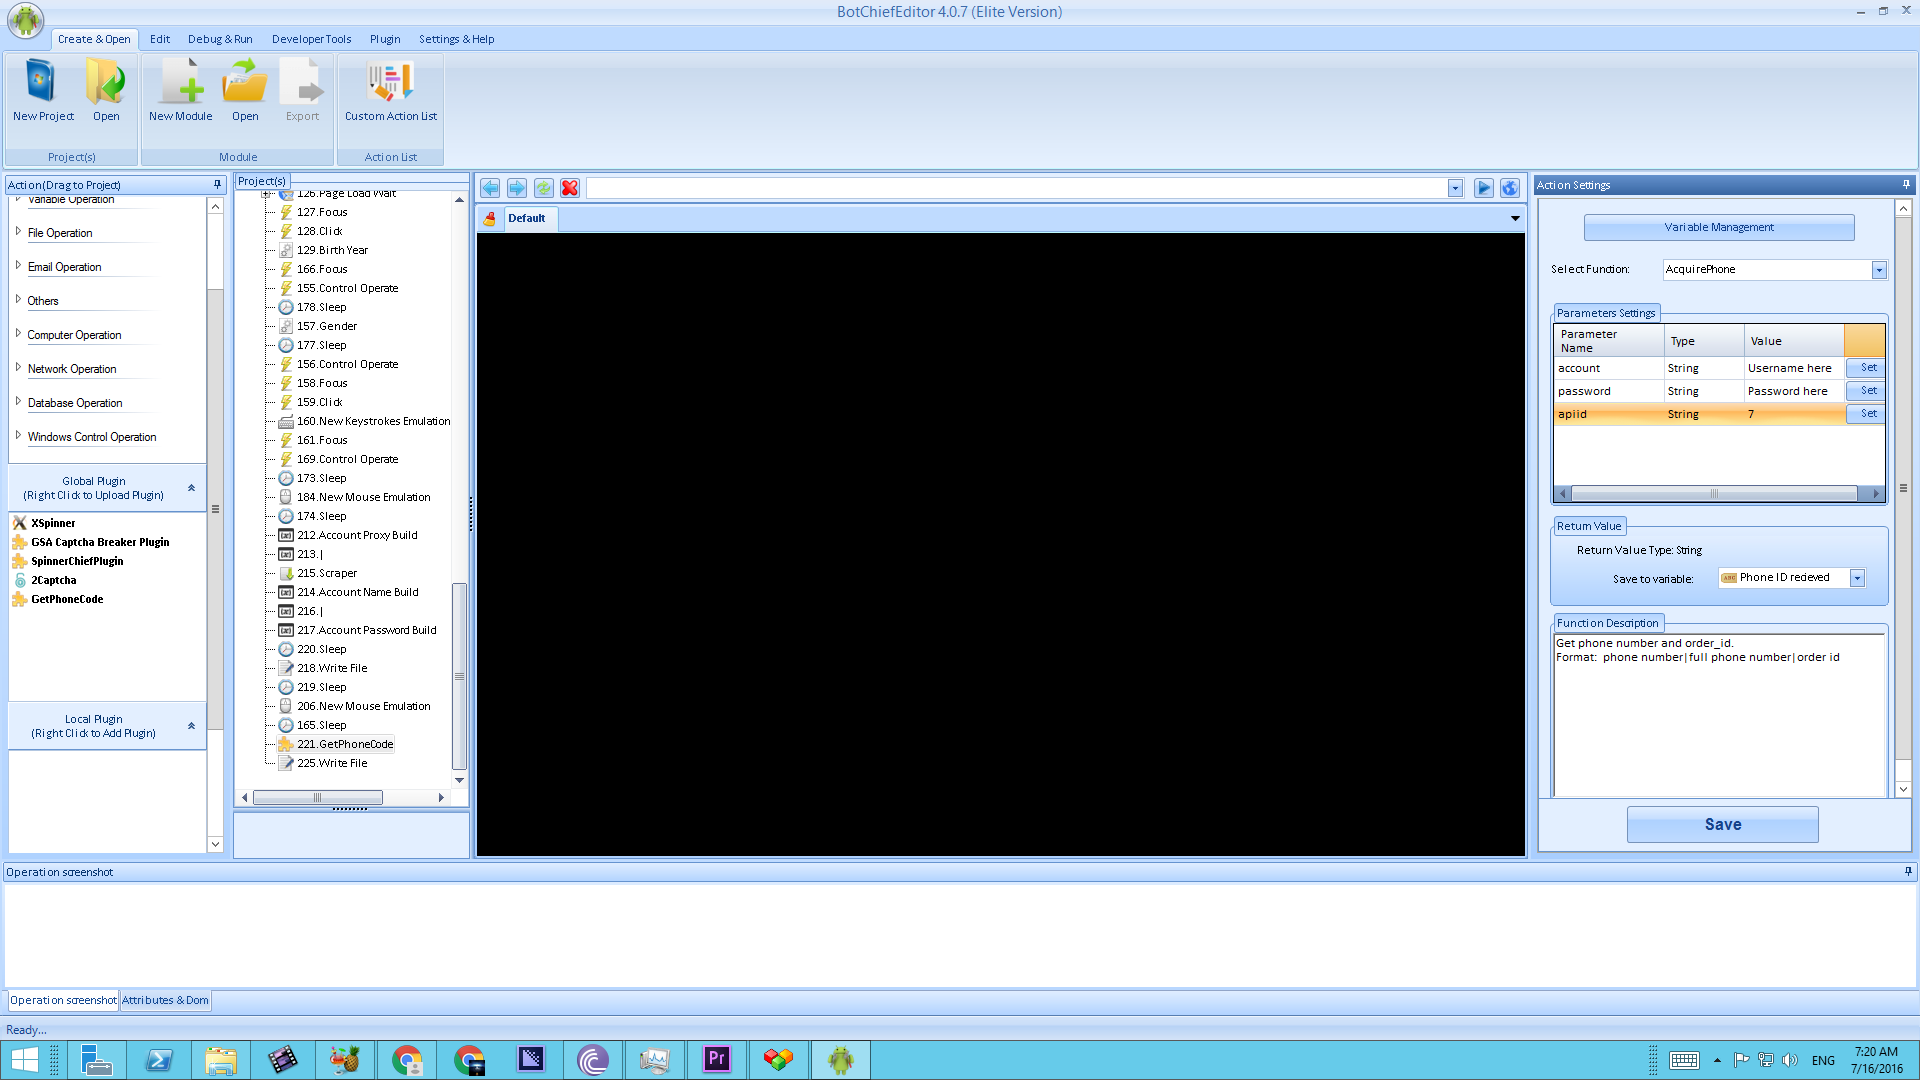Click the Go navigate icon beside URL bar
The width and height of the screenshot is (1920, 1080).
click(1483, 188)
